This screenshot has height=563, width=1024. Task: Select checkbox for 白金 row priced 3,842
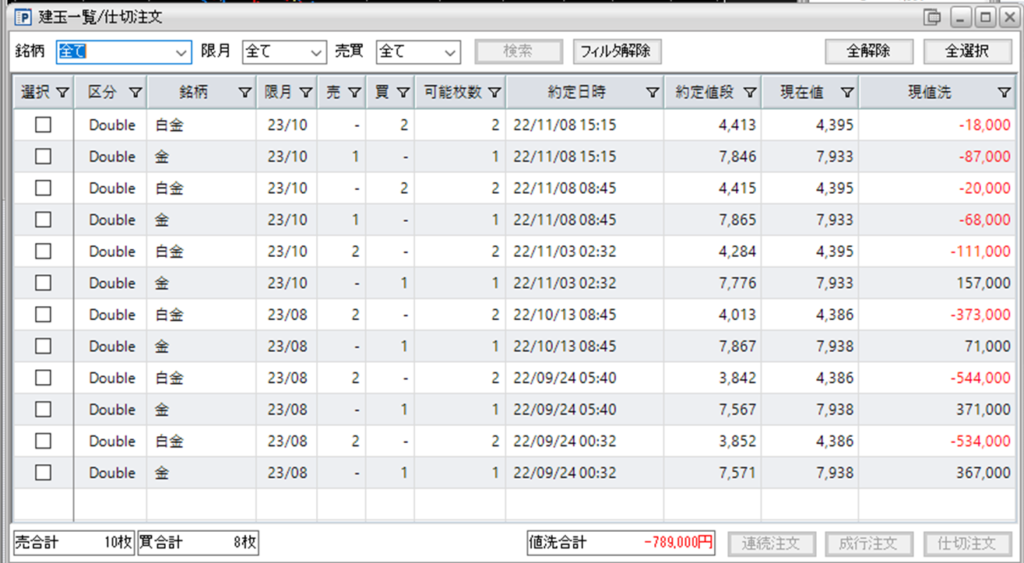tap(43, 378)
